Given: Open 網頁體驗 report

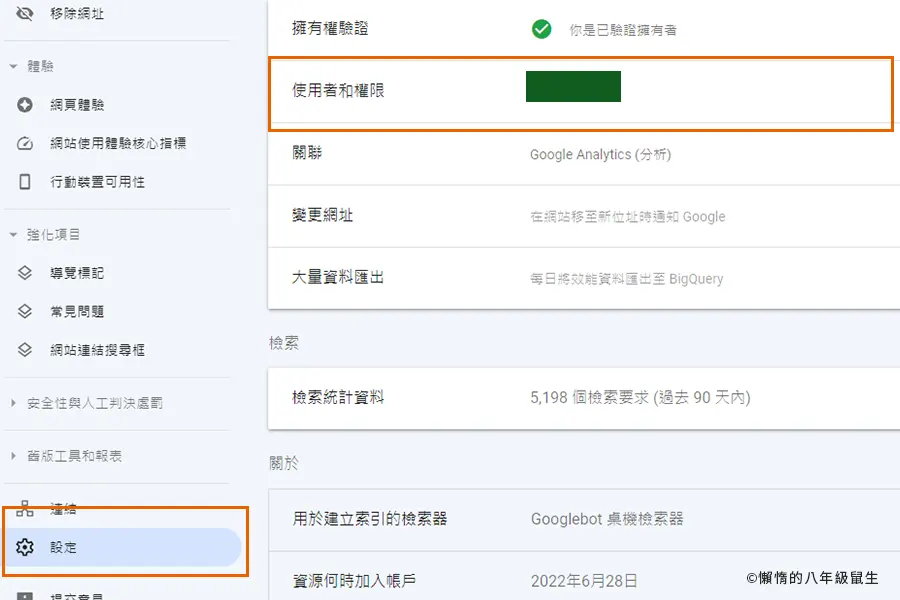Looking at the screenshot, I should tap(77, 105).
